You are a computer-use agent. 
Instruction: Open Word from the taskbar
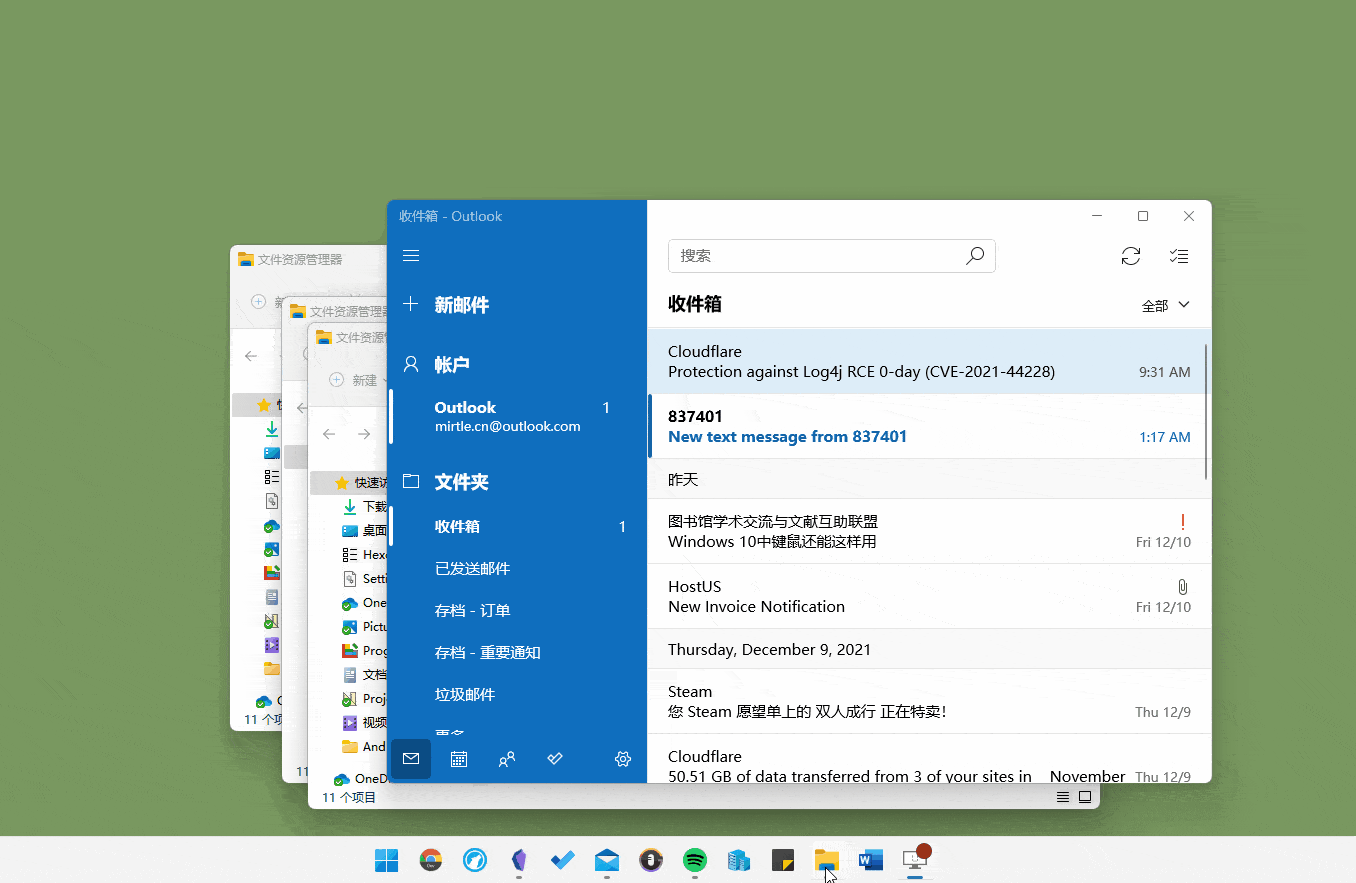coord(871,860)
